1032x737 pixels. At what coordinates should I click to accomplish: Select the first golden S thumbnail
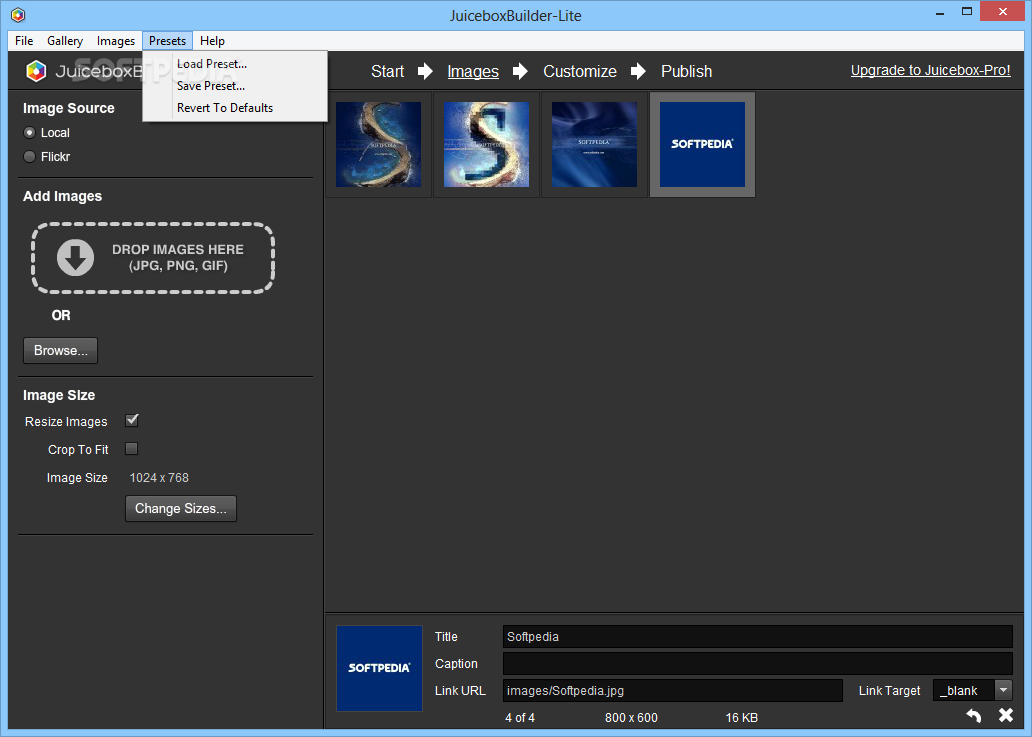378,144
